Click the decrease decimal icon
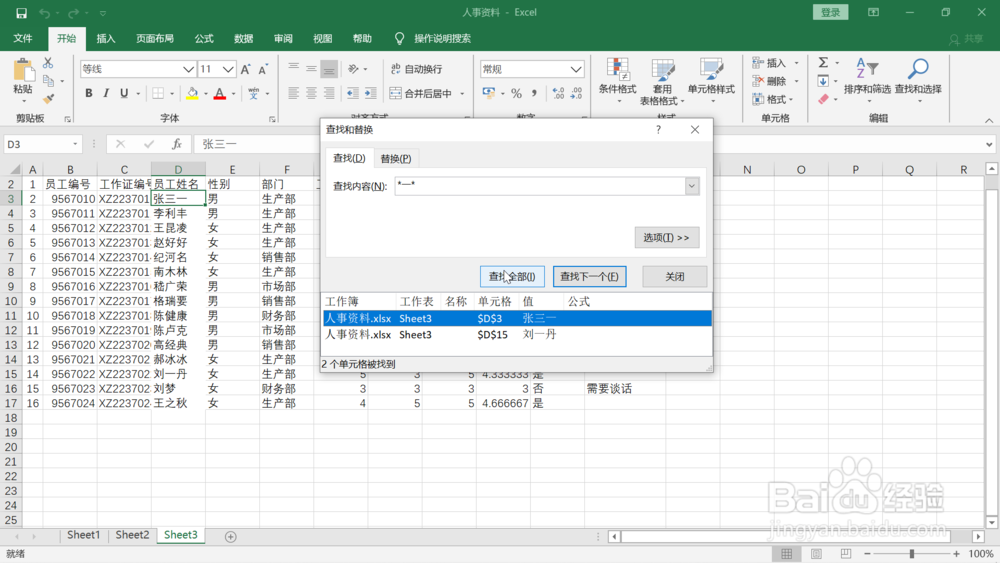The height and width of the screenshot is (563, 1000). point(576,93)
